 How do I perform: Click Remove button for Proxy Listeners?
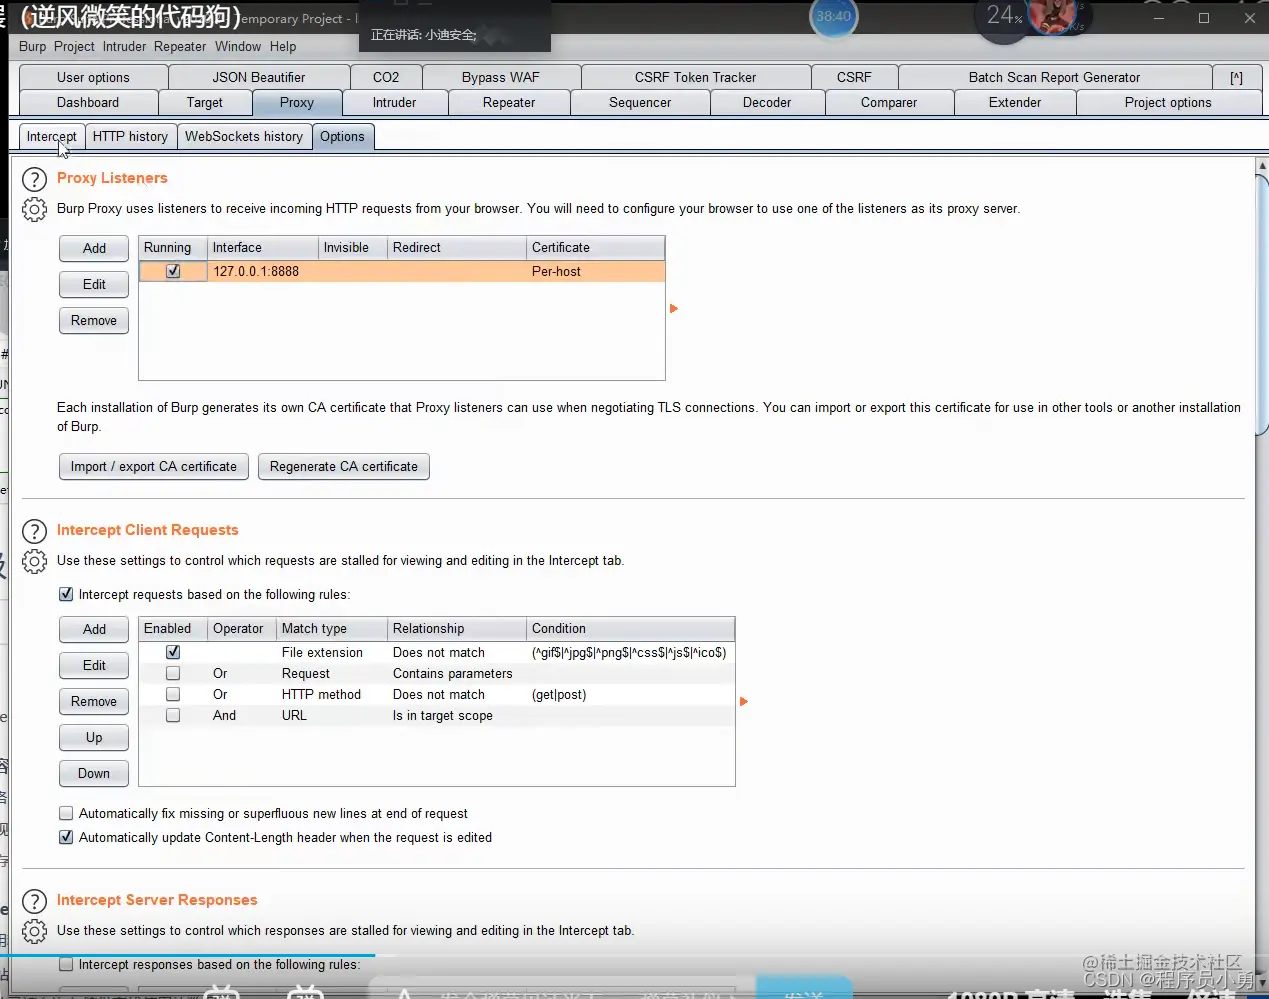point(94,320)
